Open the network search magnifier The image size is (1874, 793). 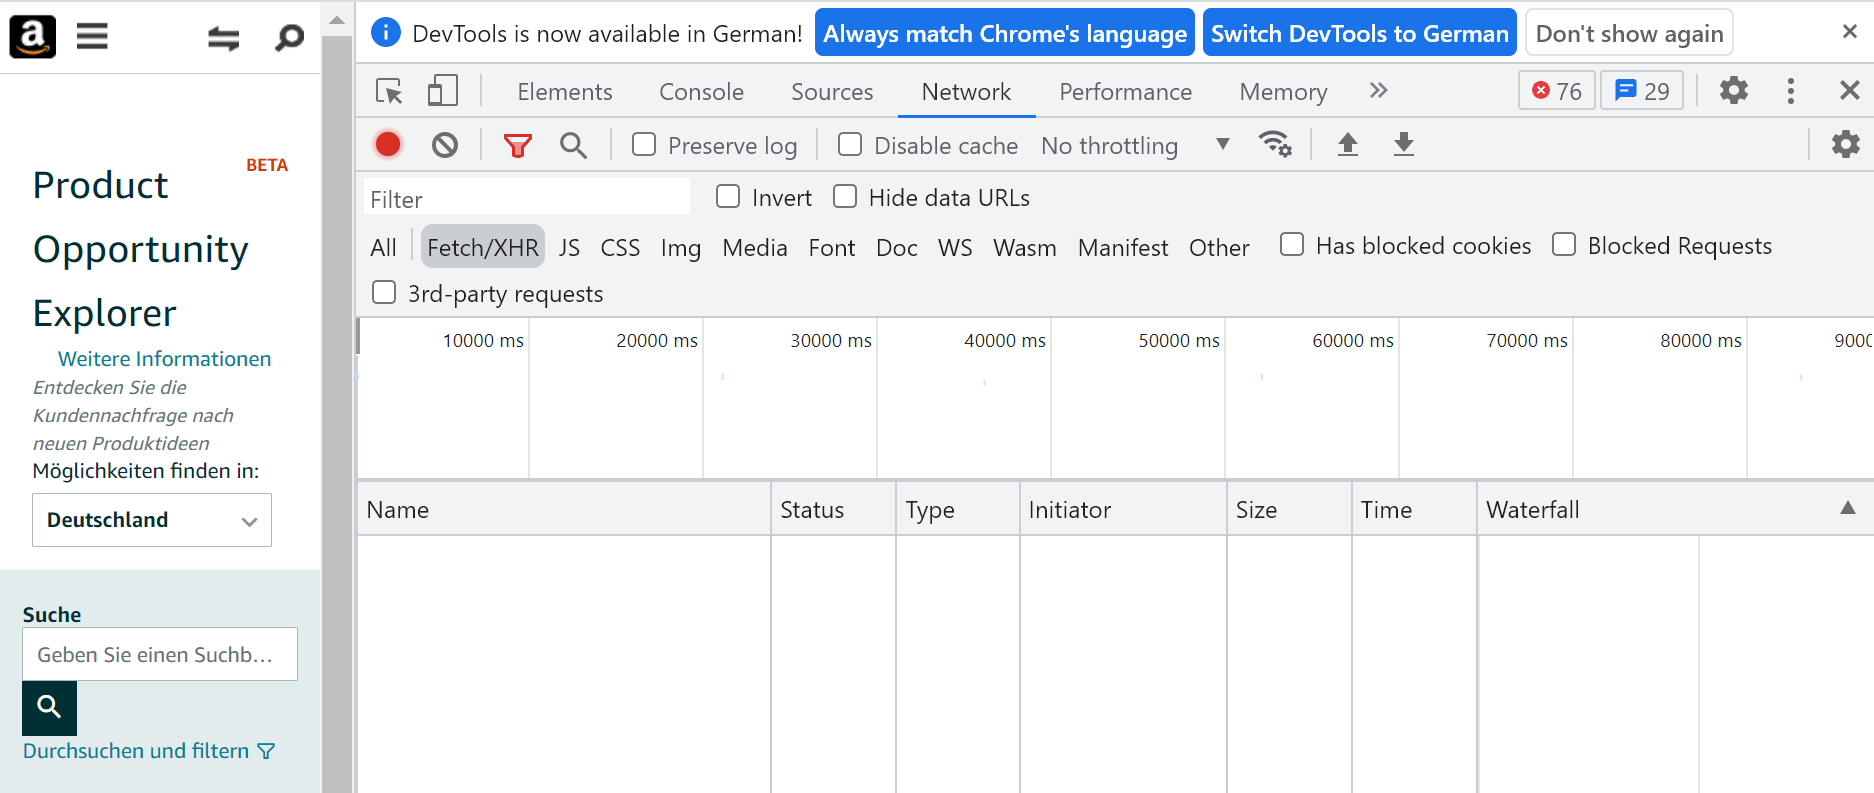(x=573, y=146)
